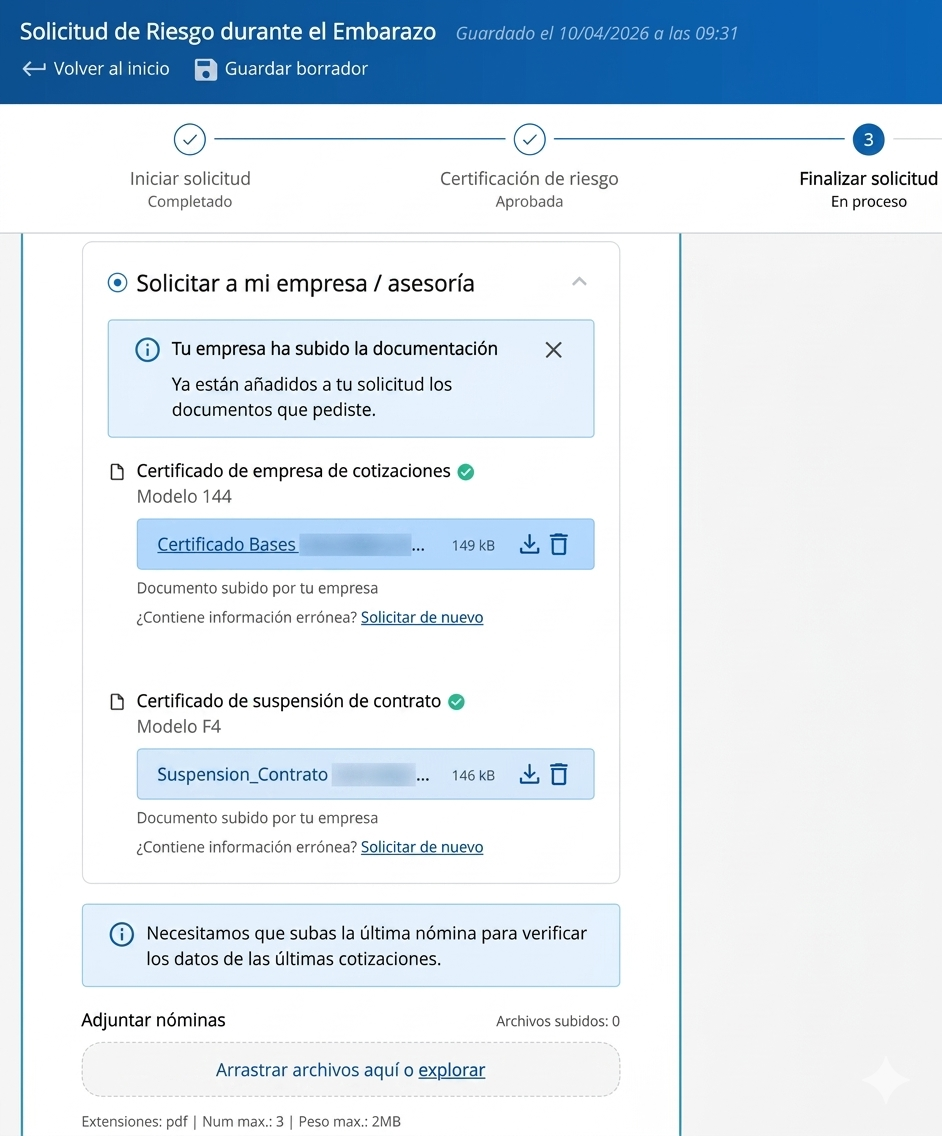Click the save draft floppy disk icon
The width and height of the screenshot is (942, 1136).
206,69
